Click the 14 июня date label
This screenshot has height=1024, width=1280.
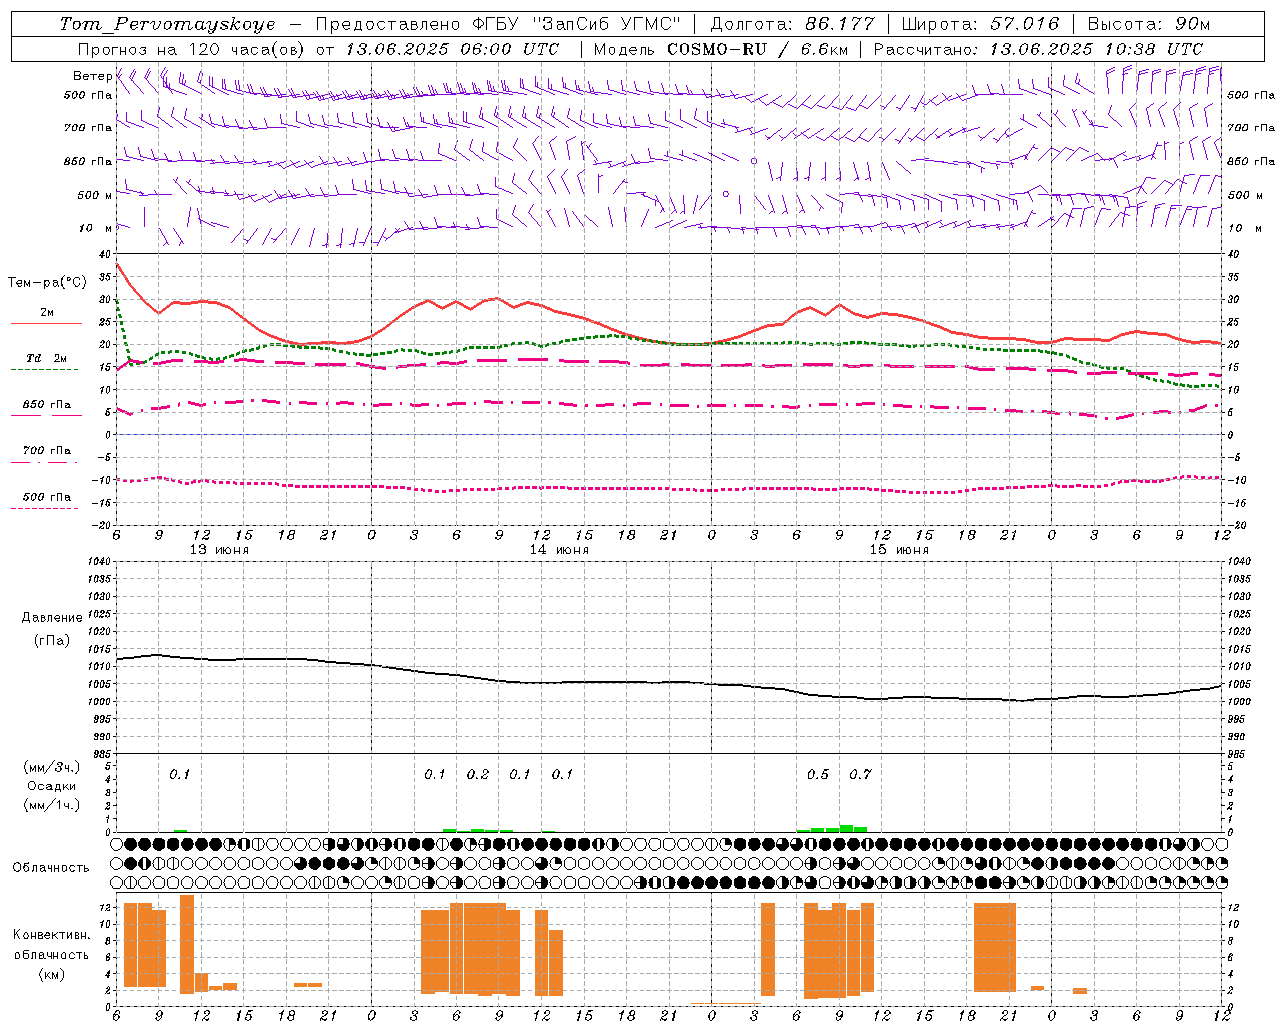click(560, 550)
